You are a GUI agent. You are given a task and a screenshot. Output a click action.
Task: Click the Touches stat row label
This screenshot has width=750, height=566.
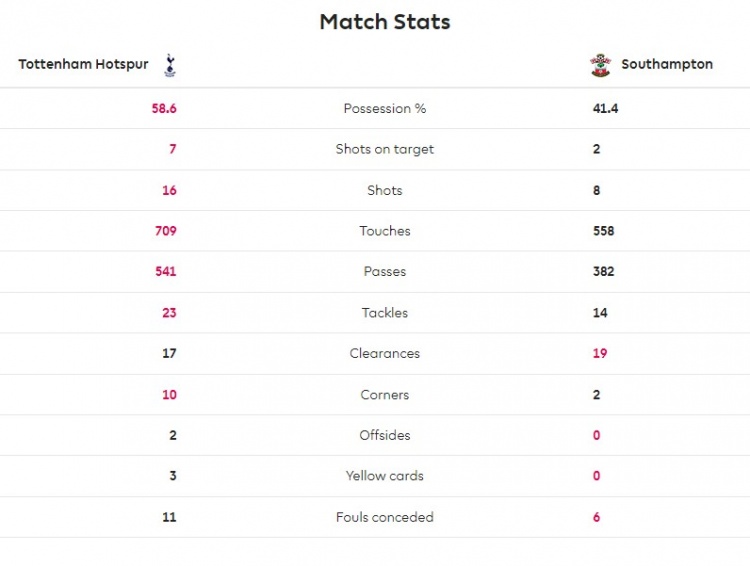click(x=385, y=231)
